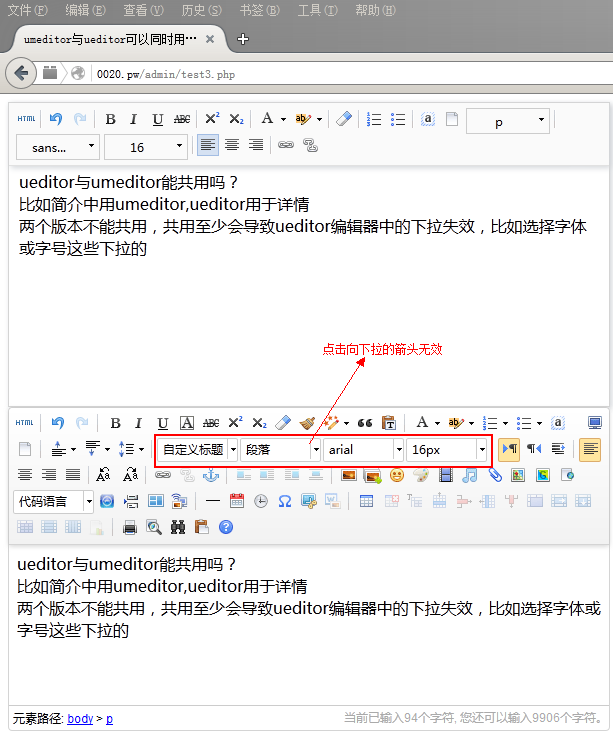613x735 pixels.
Task: Click preview magnifier icon in ueditor
Action: click(x=154, y=527)
